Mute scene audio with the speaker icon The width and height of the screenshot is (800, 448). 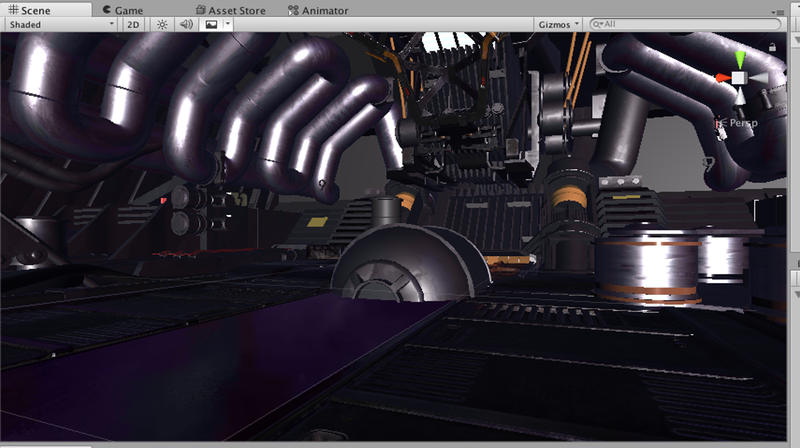(186, 24)
